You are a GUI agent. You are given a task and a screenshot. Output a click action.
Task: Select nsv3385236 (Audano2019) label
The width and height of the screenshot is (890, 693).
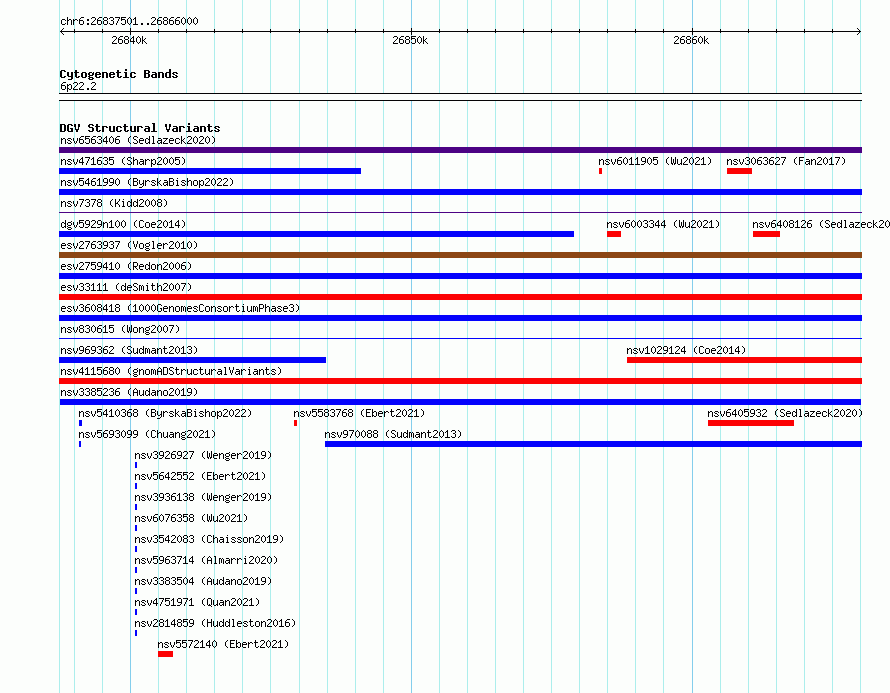[x=129, y=392]
